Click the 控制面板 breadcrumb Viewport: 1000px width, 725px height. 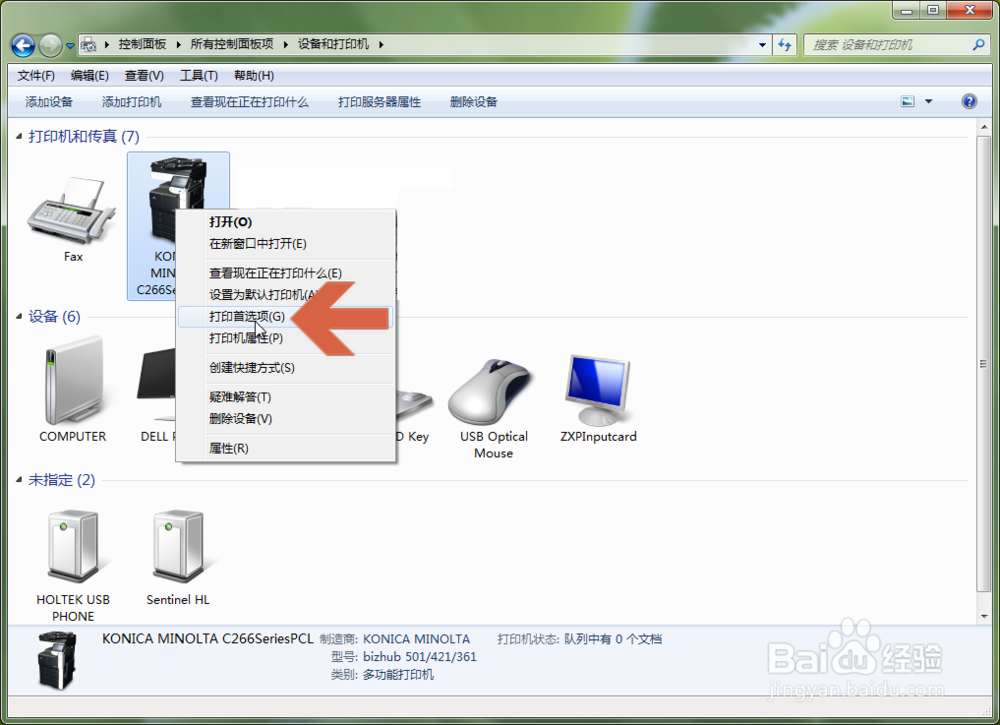[x=142, y=44]
